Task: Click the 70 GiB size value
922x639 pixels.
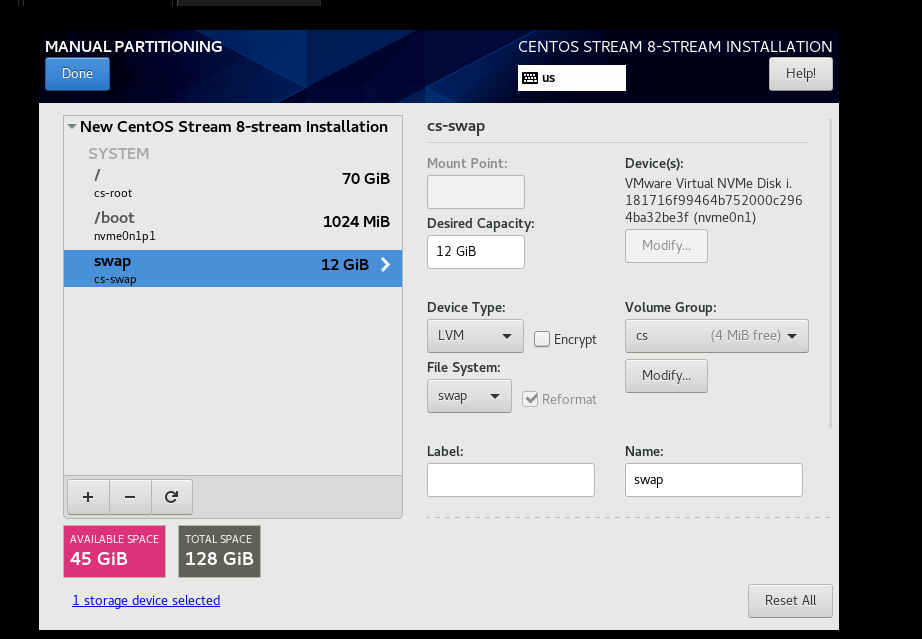Action: 366,178
